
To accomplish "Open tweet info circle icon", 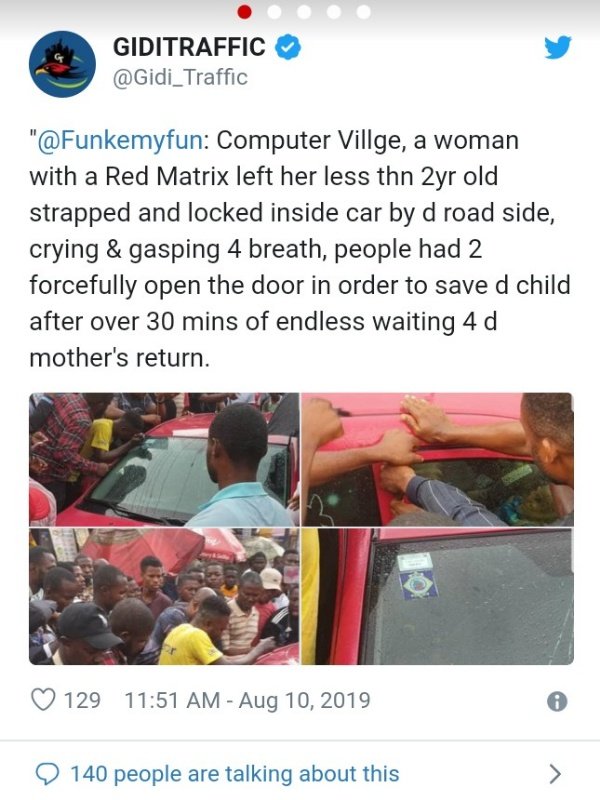I will (x=557, y=702).
